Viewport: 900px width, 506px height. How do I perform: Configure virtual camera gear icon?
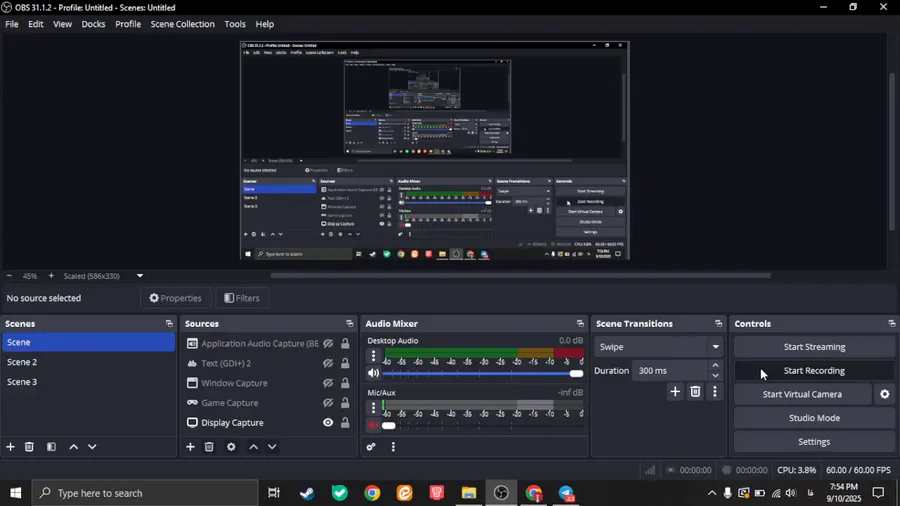tap(885, 394)
